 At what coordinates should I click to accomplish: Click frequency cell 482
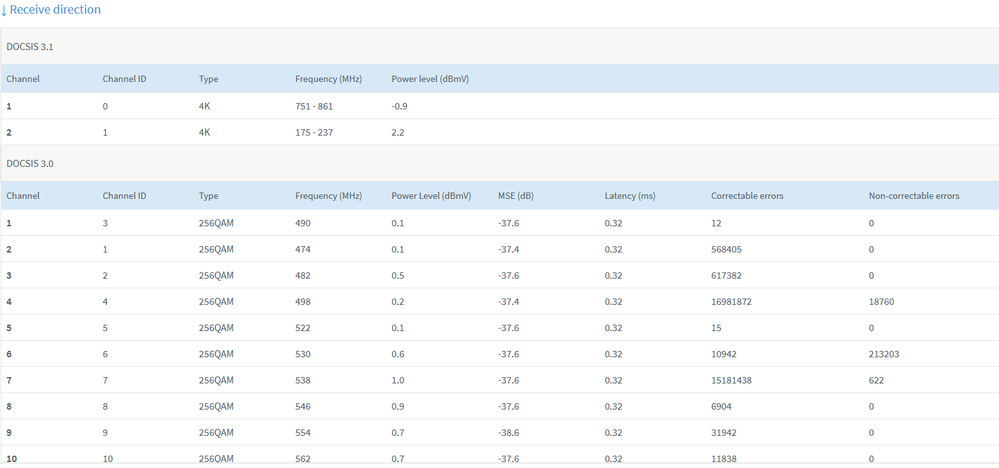click(303, 276)
